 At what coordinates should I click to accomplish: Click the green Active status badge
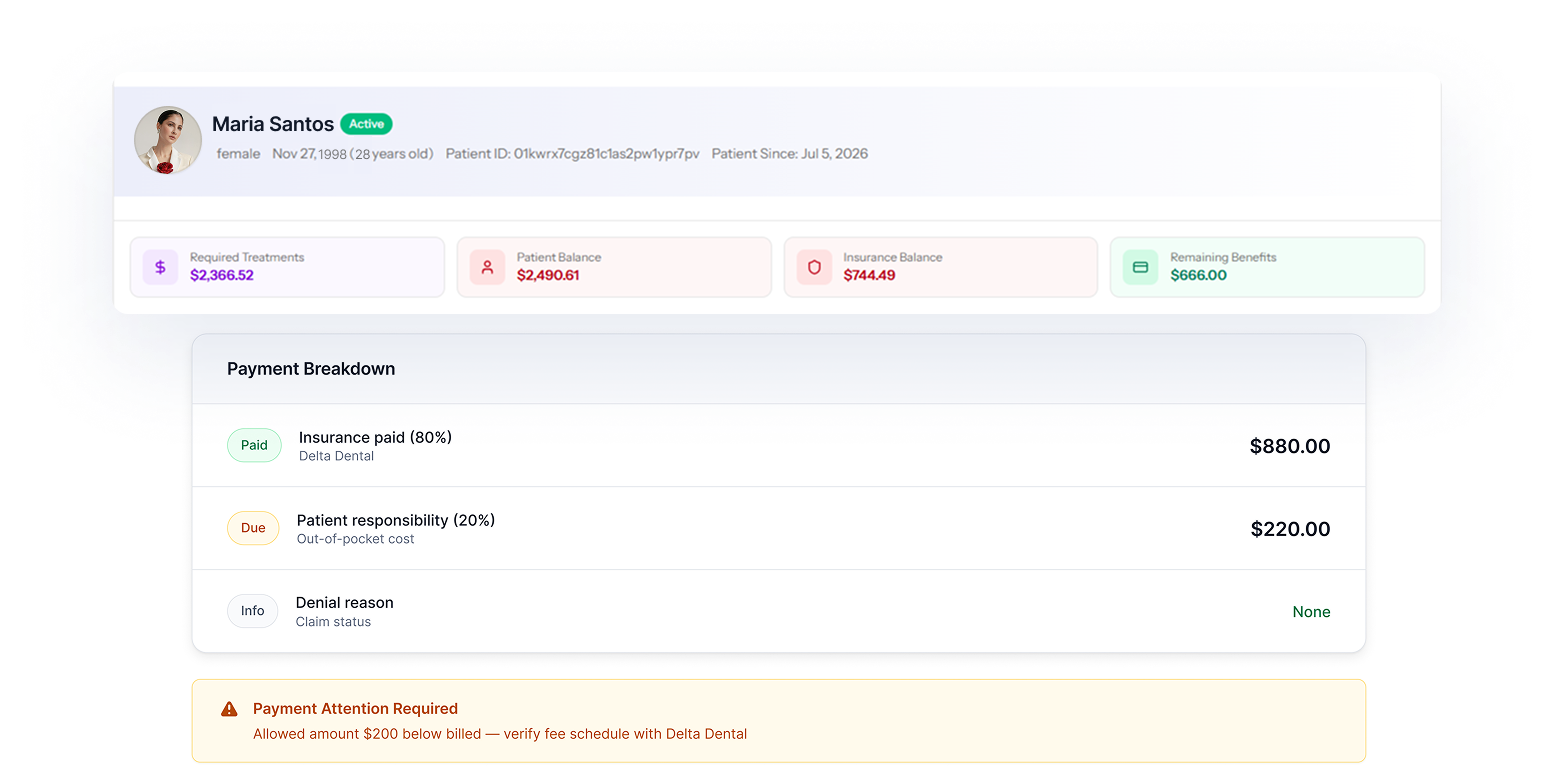tap(366, 124)
